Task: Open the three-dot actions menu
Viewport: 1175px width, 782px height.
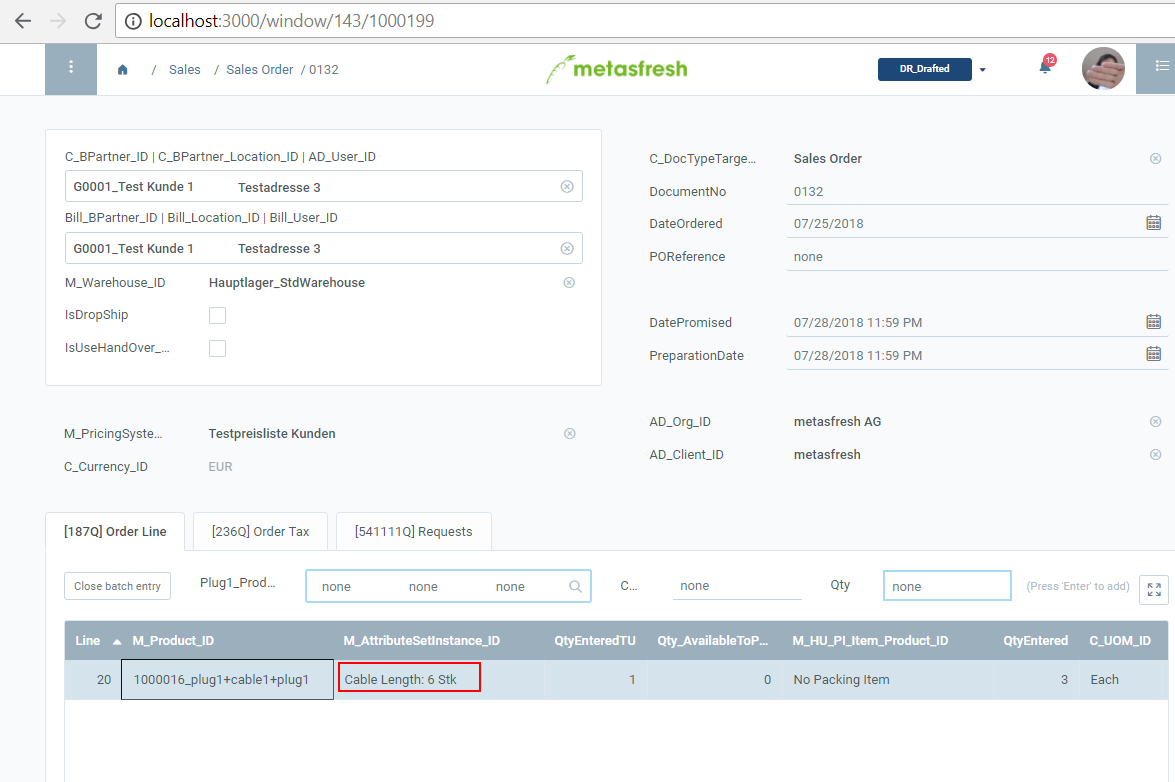Action: coord(70,67)
